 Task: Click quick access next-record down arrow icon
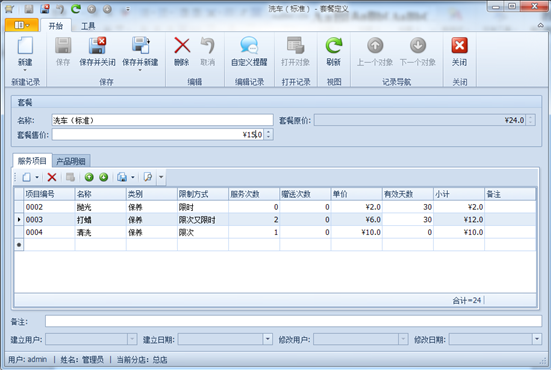pyautogui.click(x=108, y=9)
